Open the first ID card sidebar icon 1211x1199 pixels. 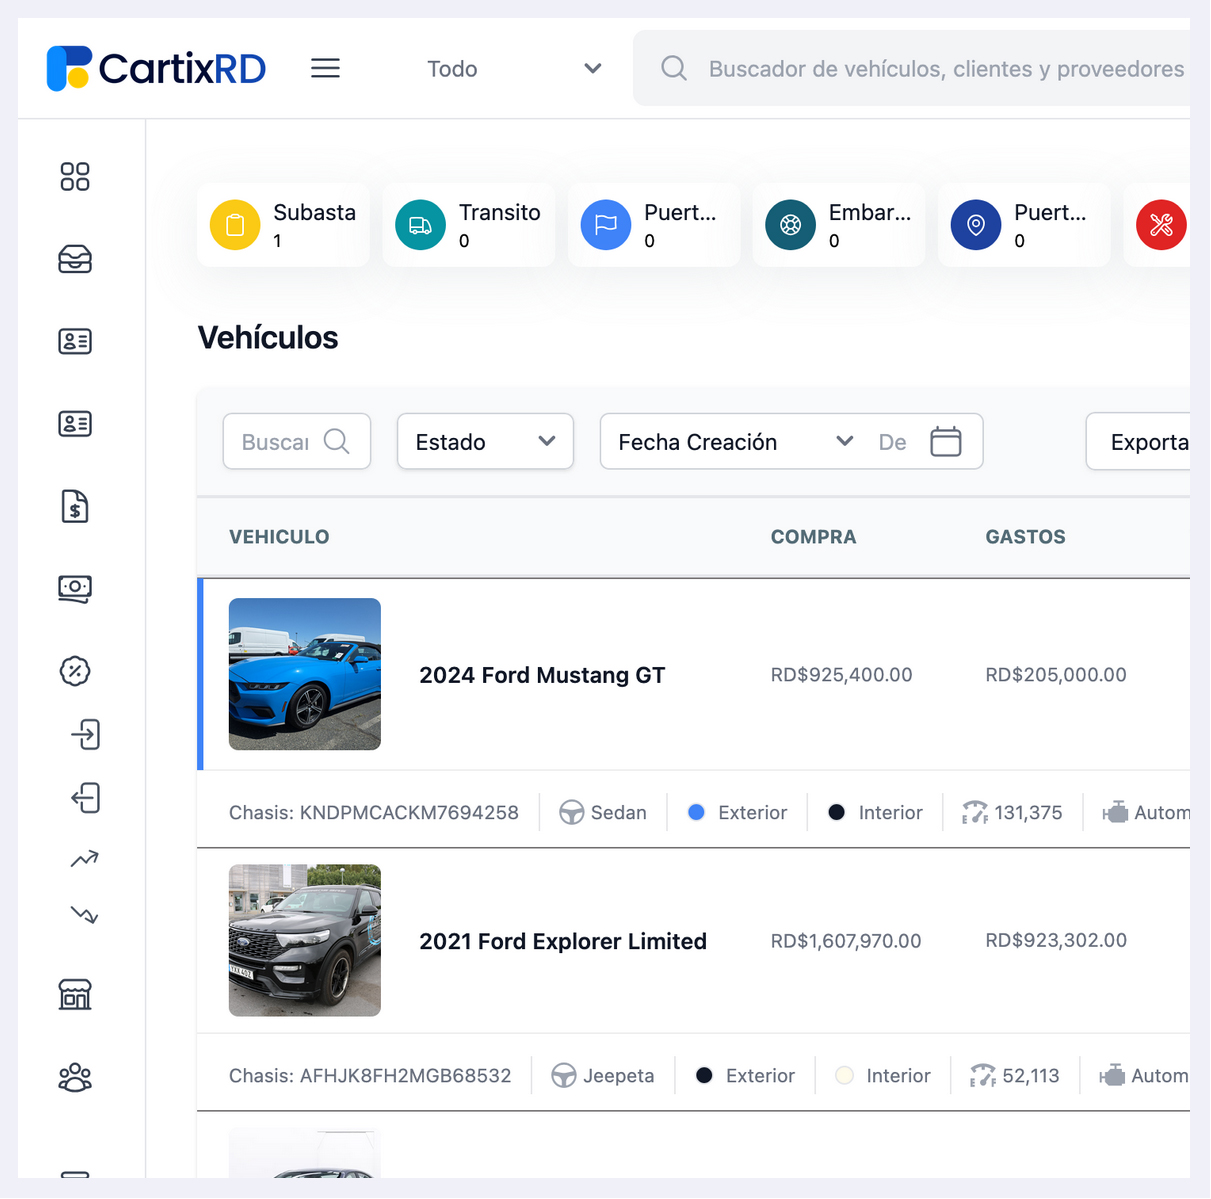[75, 341]
